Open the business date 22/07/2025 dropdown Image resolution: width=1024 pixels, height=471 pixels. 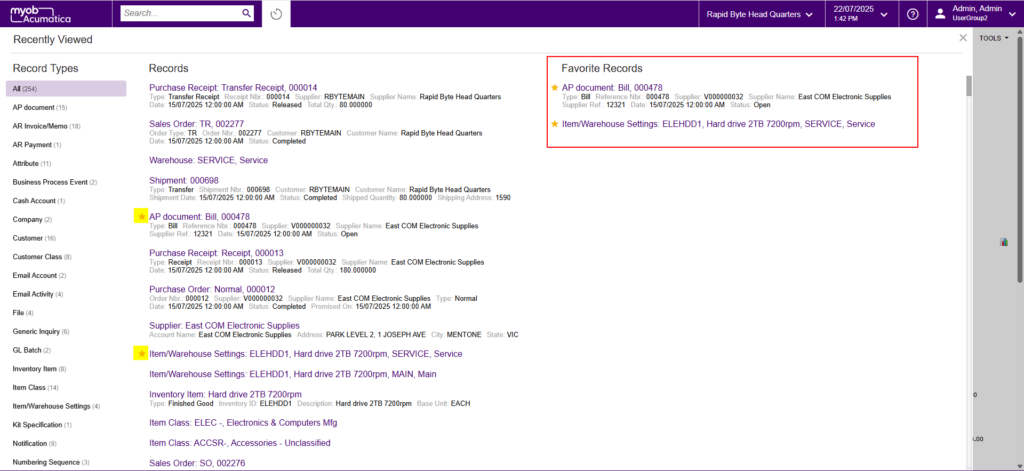click(861, 14)
